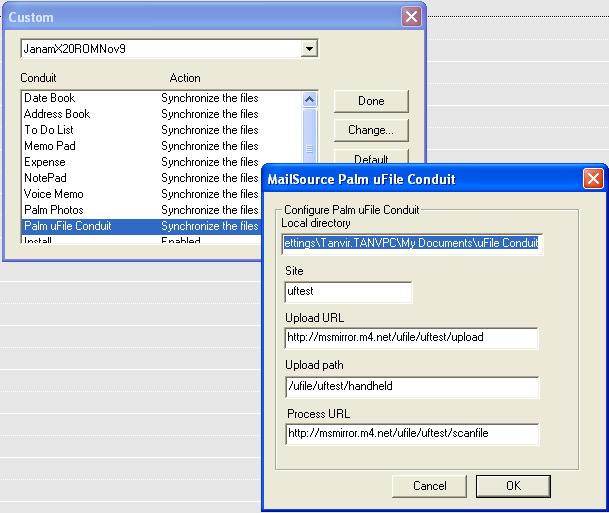Select Expense conduit in list
The height and width of the screenshot is (513, 609).
(x=90, y=162)
